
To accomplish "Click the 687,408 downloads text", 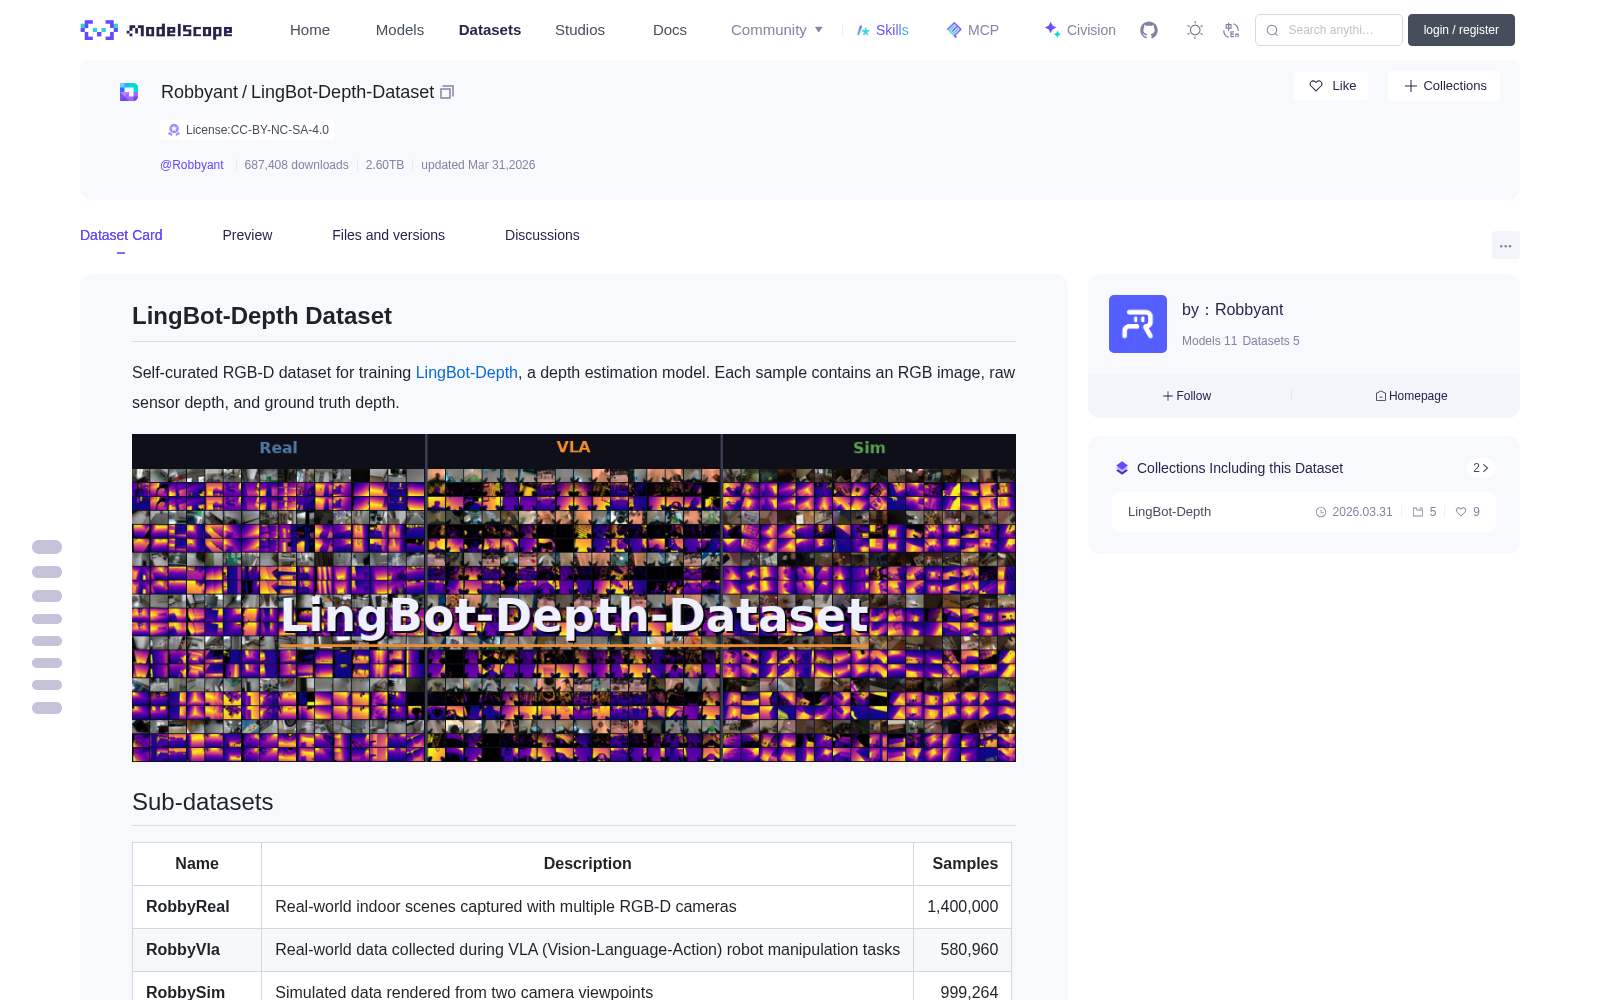I will 296,165.
